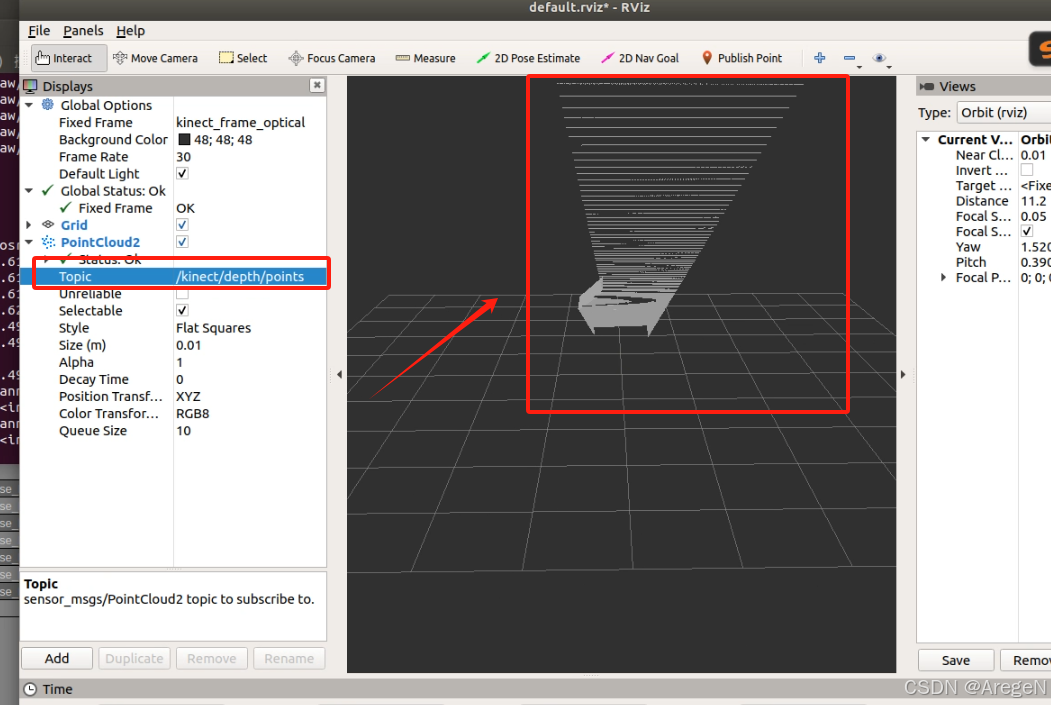
Task: Click the Remove display button
Action: 212,658
